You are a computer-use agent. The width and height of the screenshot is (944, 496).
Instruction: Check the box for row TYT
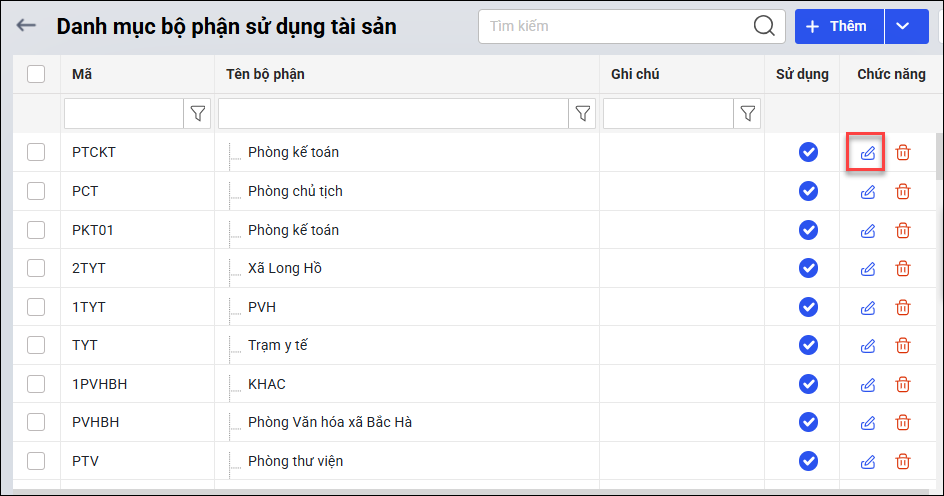(x=36, y=345)
